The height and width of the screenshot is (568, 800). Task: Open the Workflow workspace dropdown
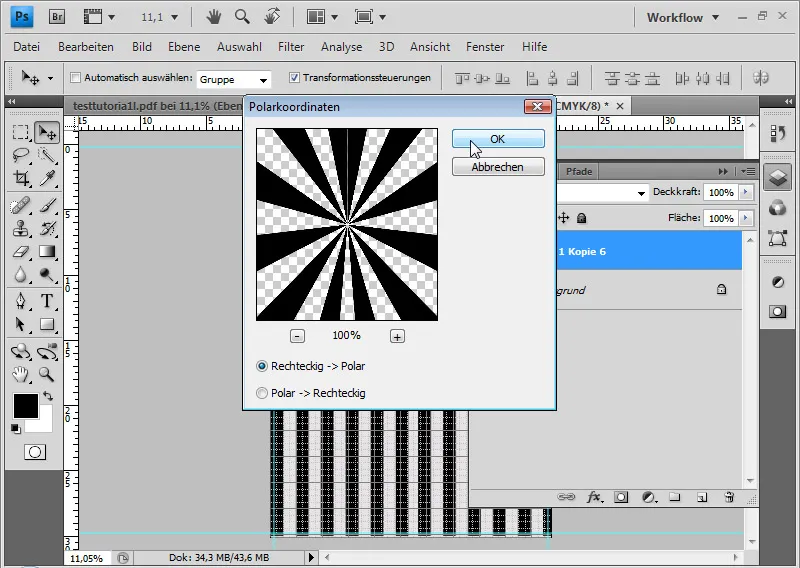[x=683, y=17]
